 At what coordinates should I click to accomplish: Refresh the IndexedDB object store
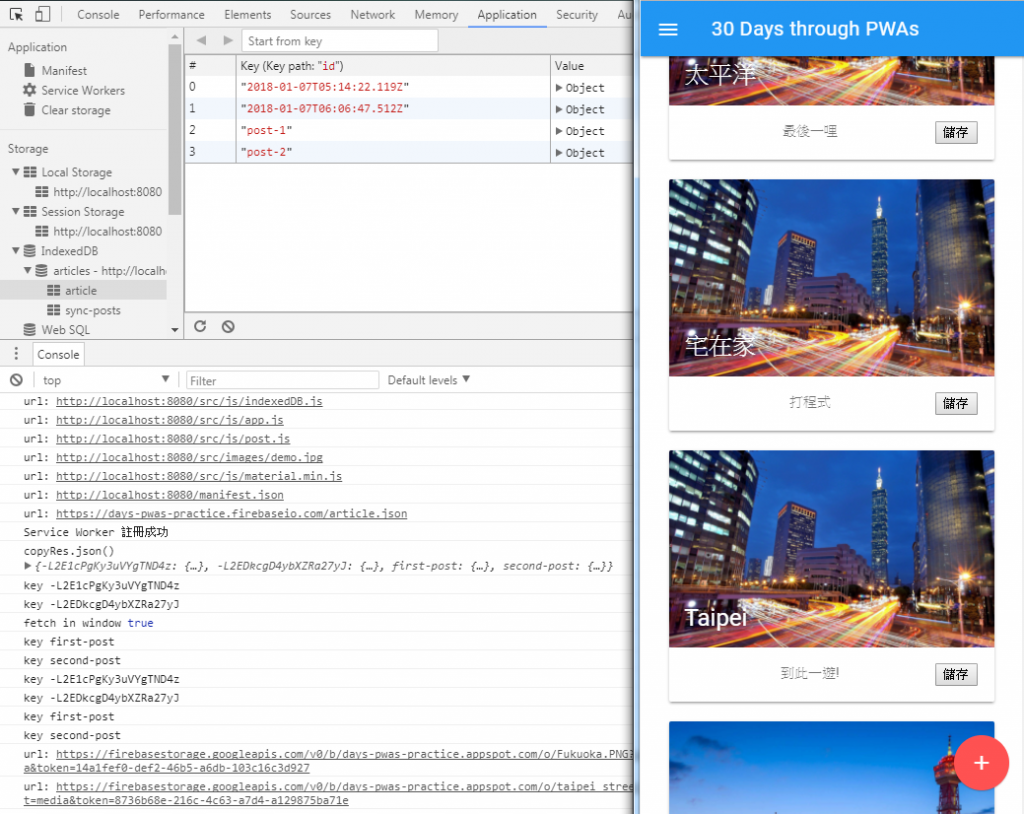pos(200,326)
